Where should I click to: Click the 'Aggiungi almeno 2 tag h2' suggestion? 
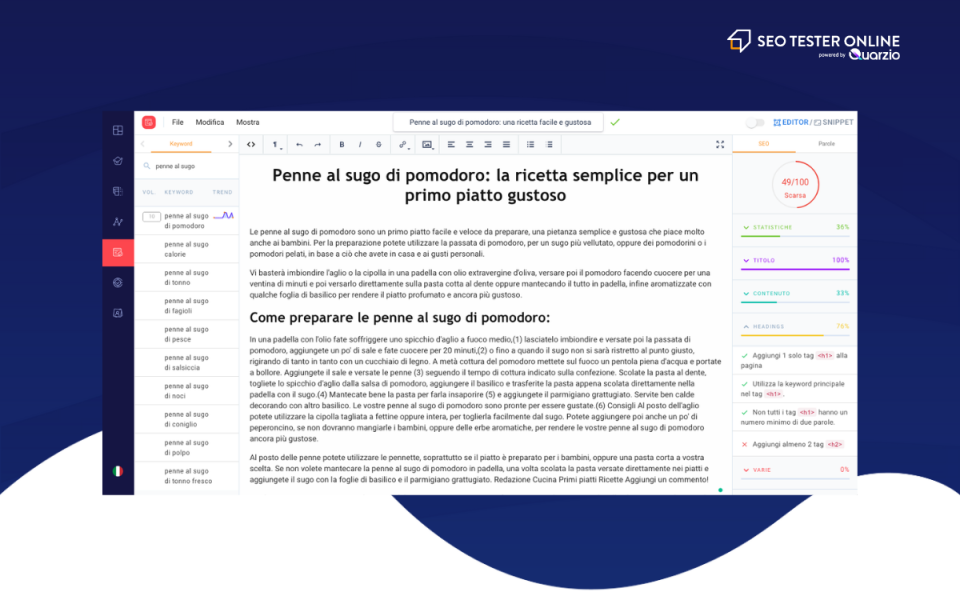795,444
